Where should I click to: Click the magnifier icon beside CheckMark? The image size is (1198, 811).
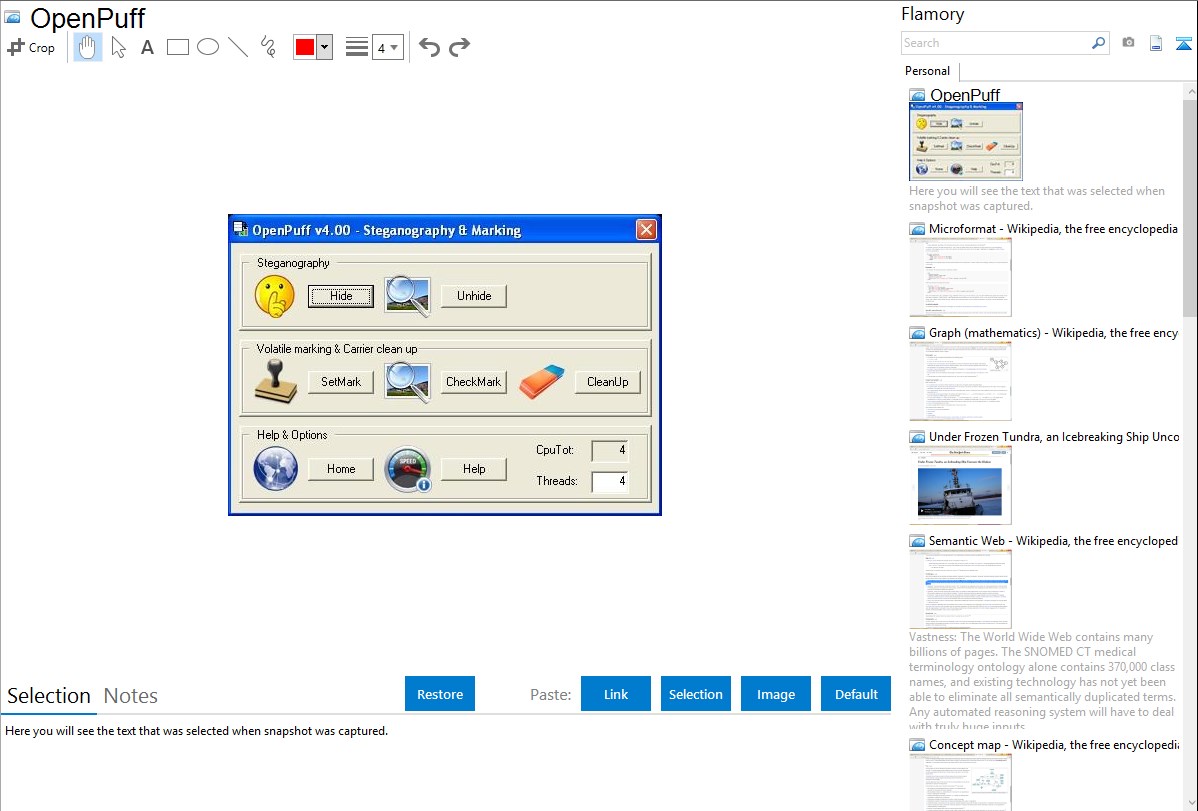[x=407, y=381]
